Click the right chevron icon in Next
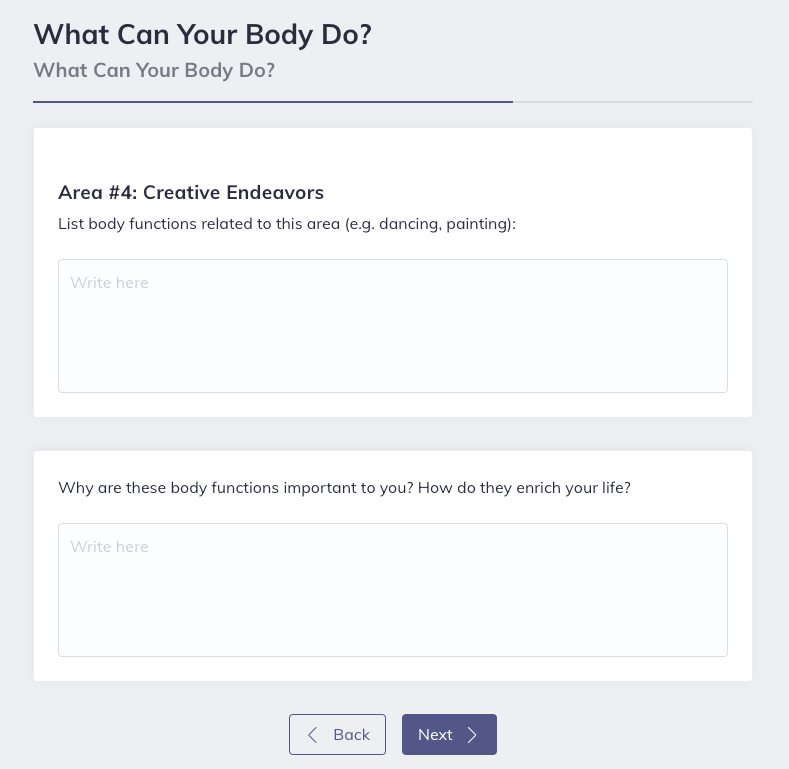The height and width of the screenshot is (769, 789). [473, 735]
